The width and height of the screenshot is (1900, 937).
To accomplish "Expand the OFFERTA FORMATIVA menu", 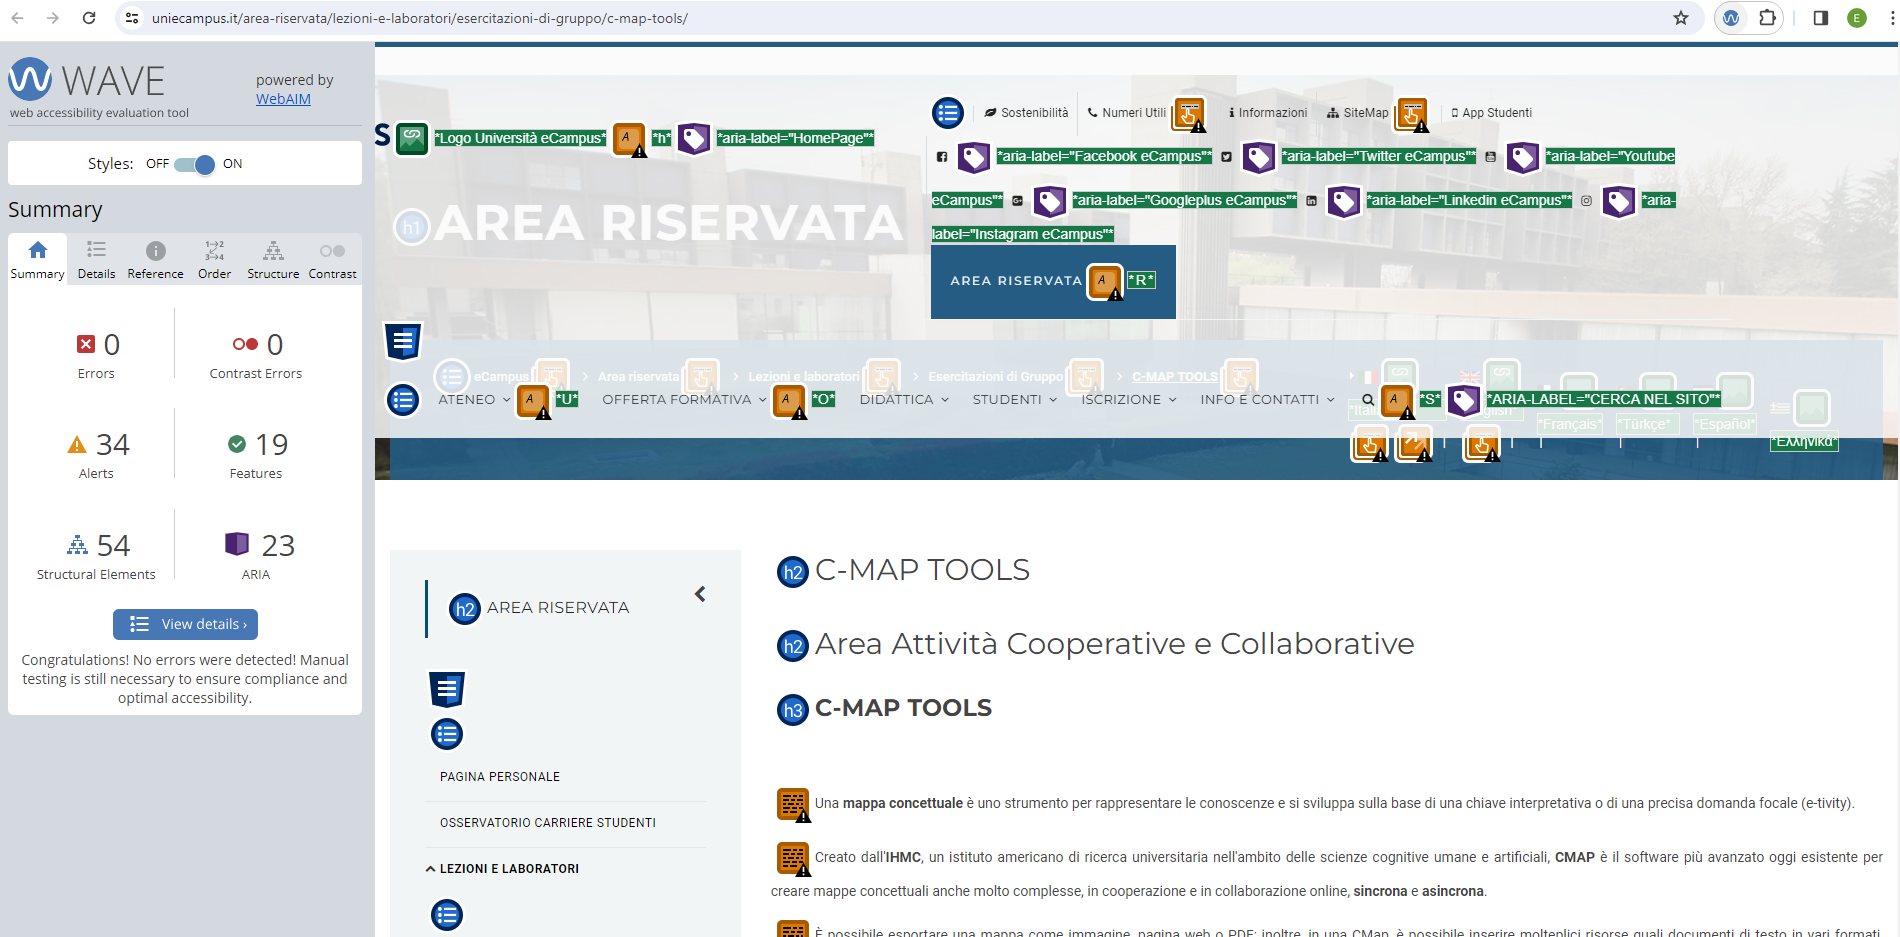I will (684, 400).
